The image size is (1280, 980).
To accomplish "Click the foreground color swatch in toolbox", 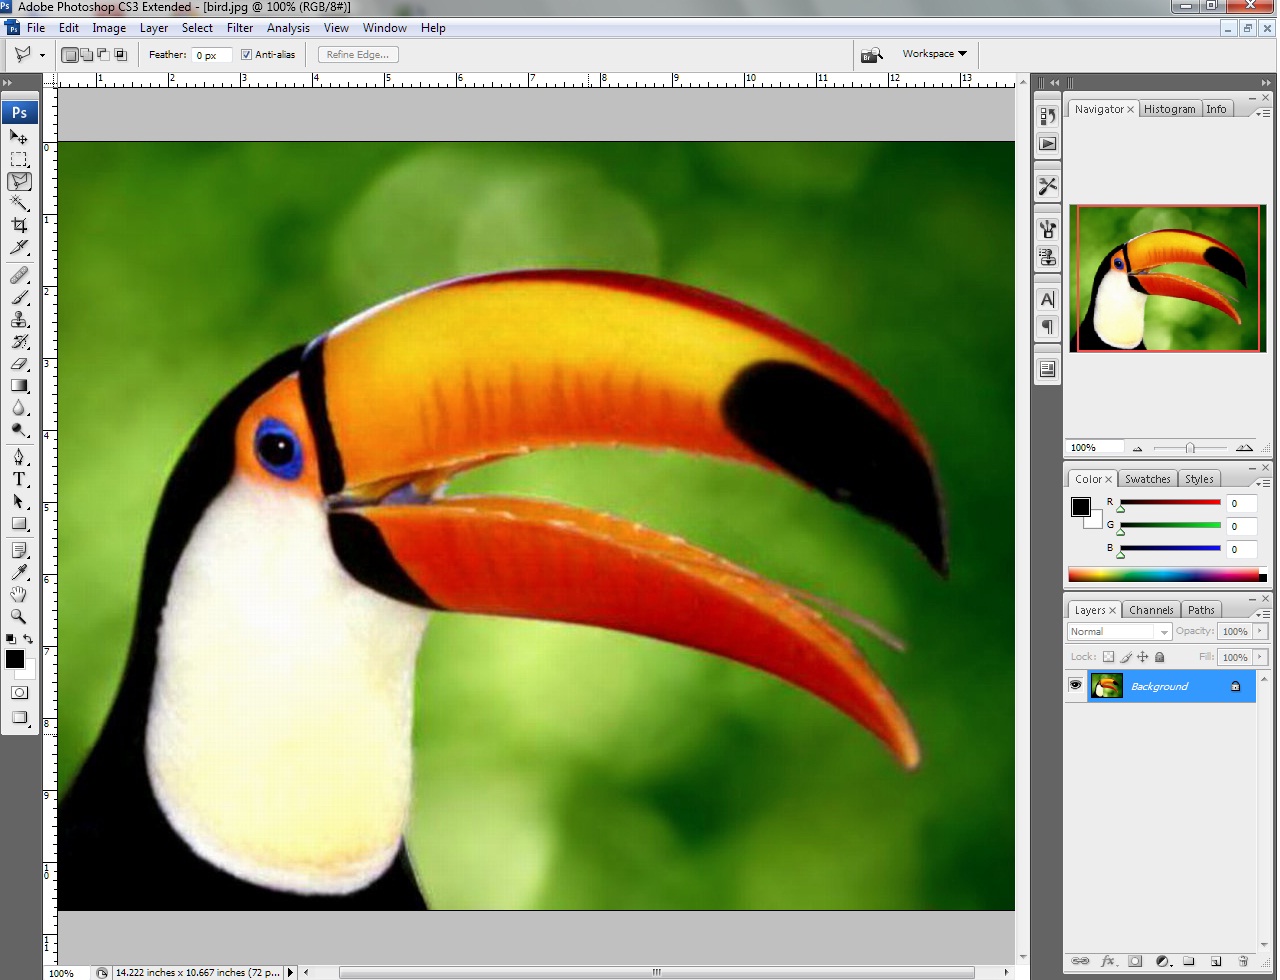I will coord(14,659).
